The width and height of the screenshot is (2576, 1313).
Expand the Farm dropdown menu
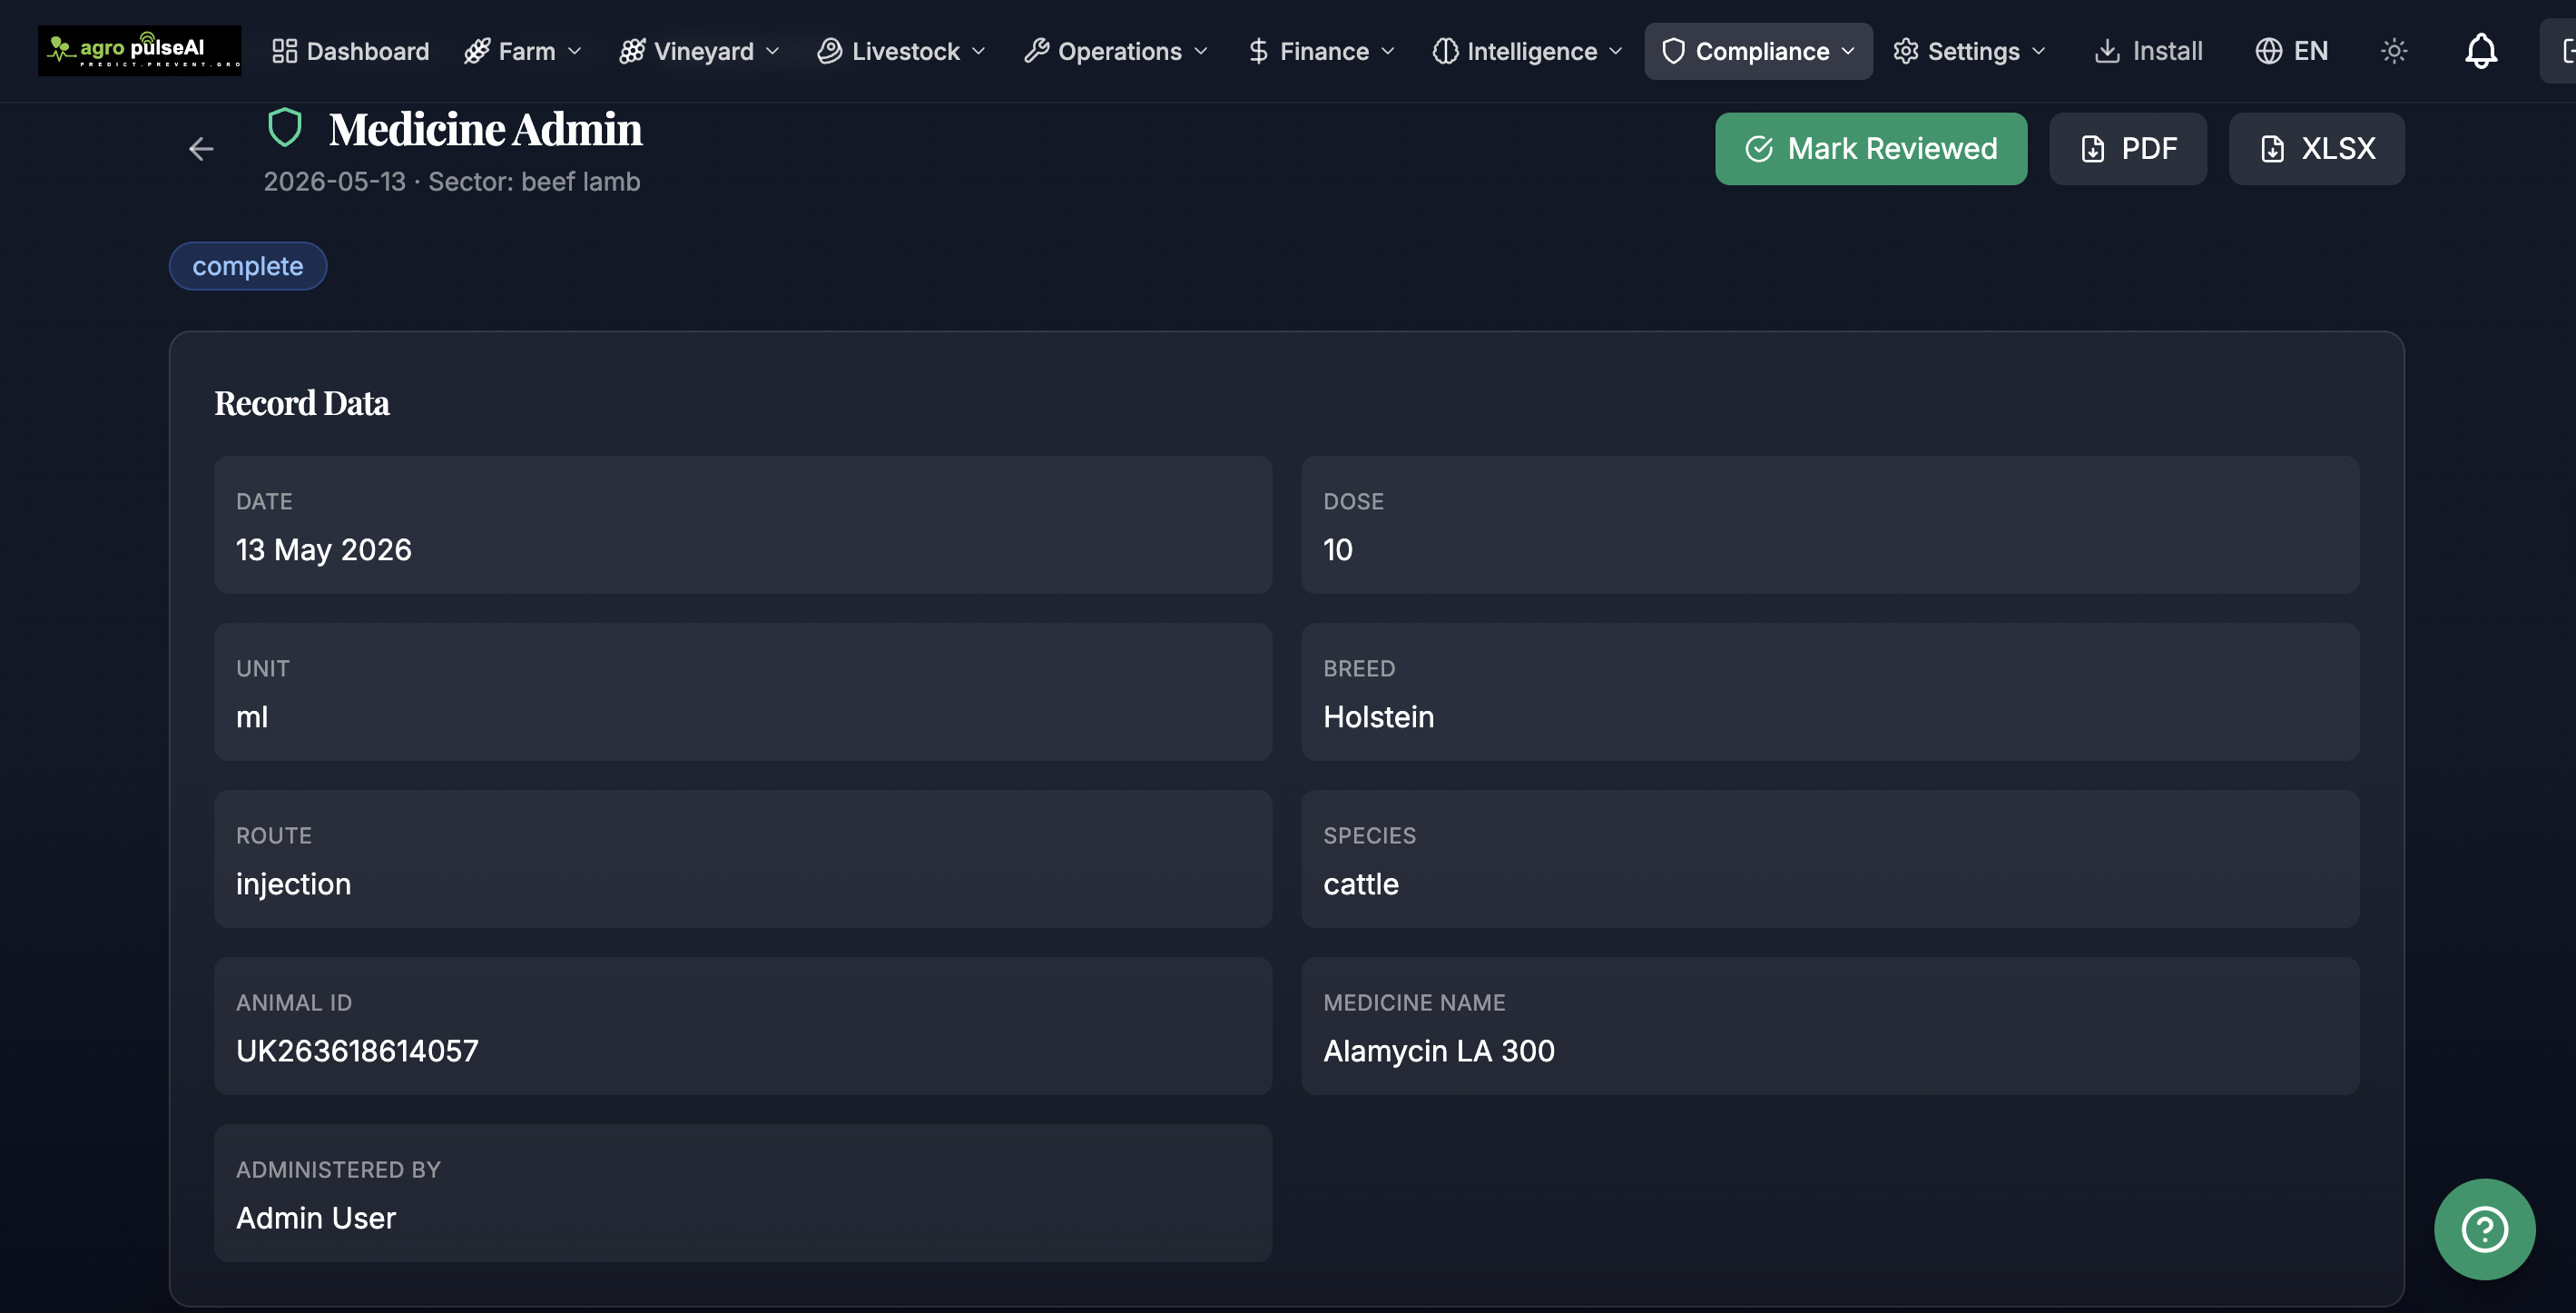pos(522,51)
